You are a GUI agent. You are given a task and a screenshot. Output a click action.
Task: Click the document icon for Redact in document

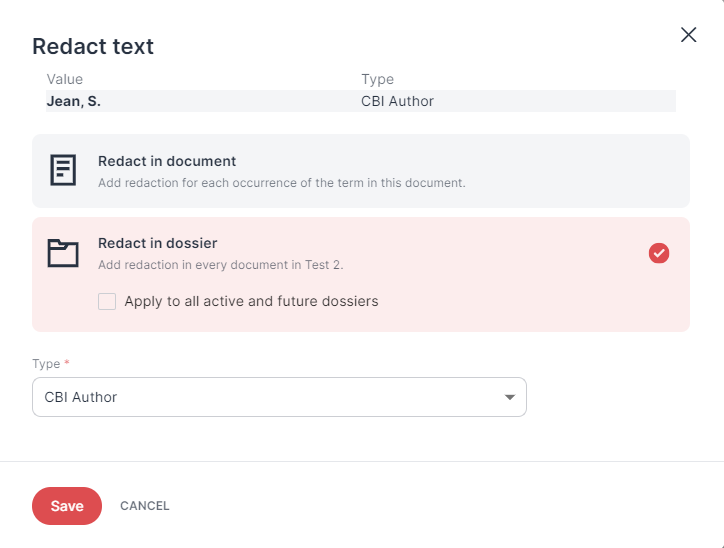click(63, 170)
